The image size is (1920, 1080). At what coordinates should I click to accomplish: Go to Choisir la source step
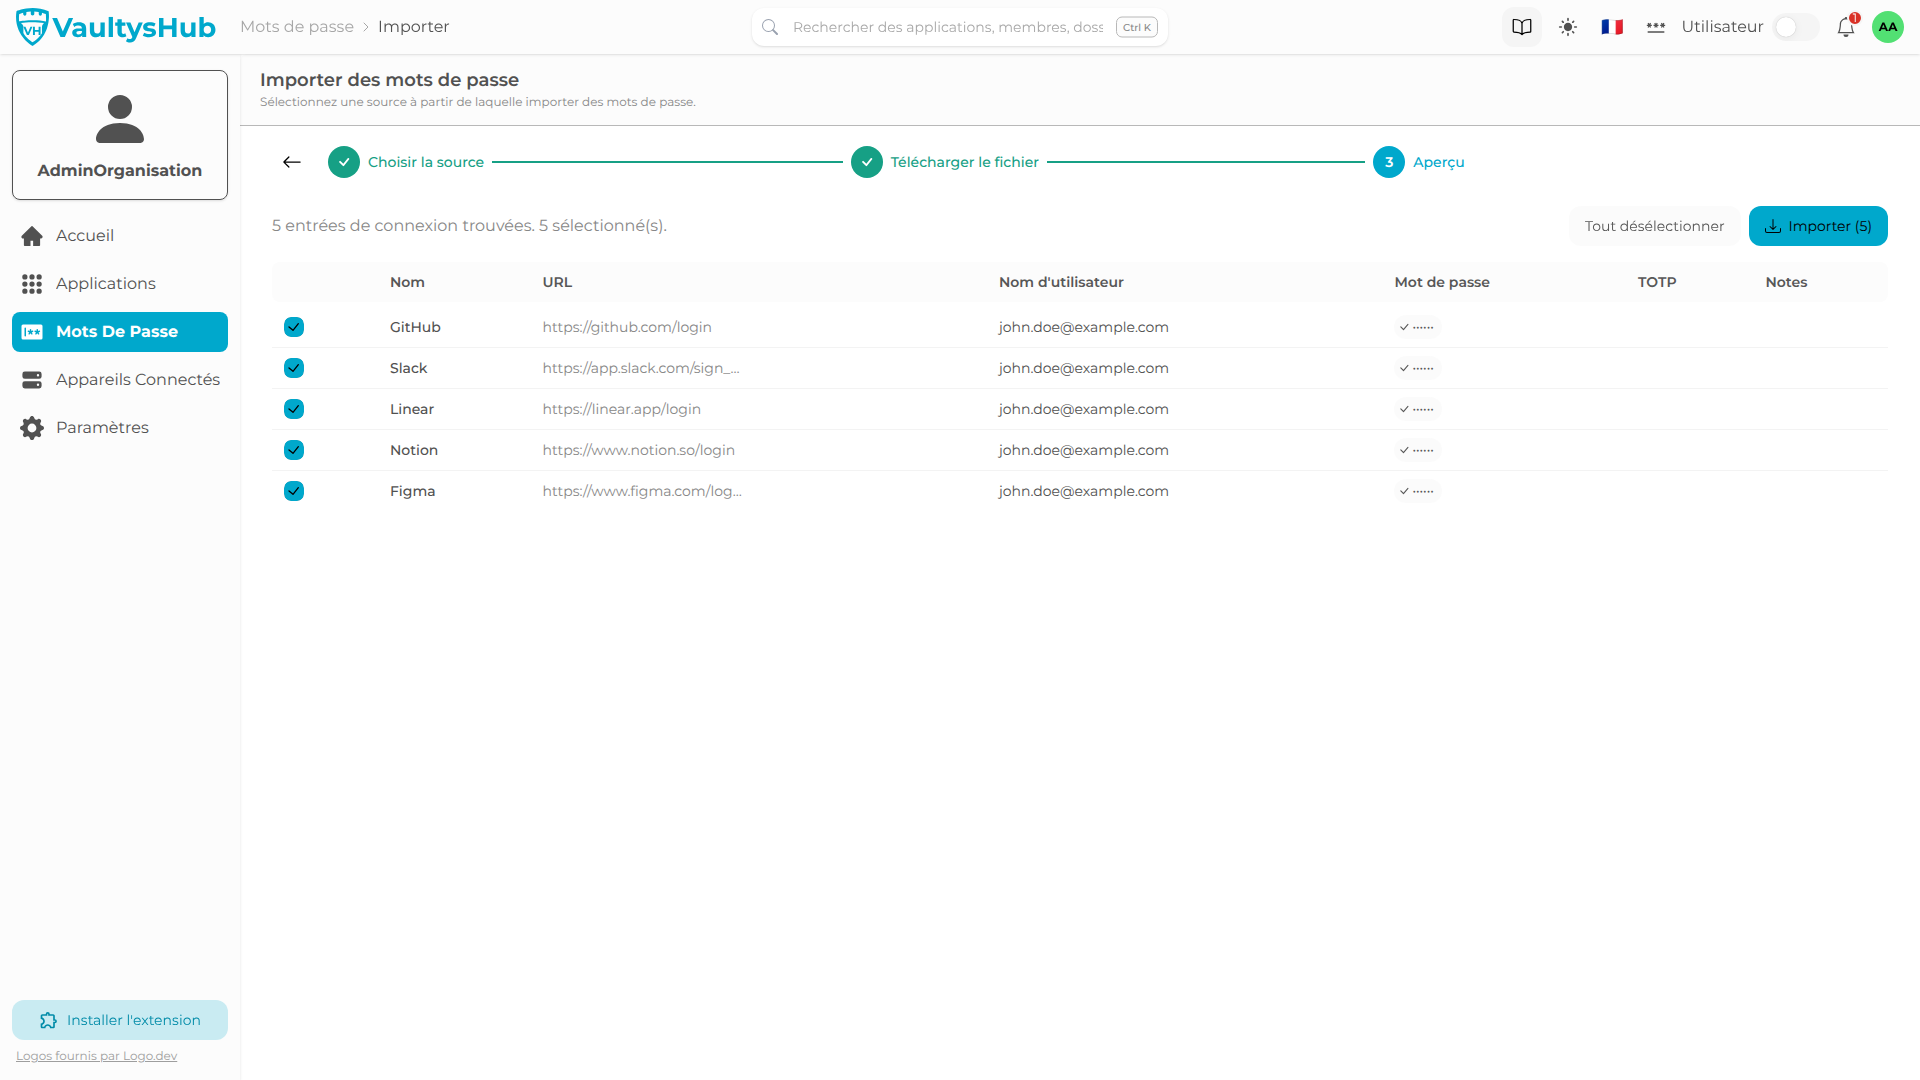(406, 162)
